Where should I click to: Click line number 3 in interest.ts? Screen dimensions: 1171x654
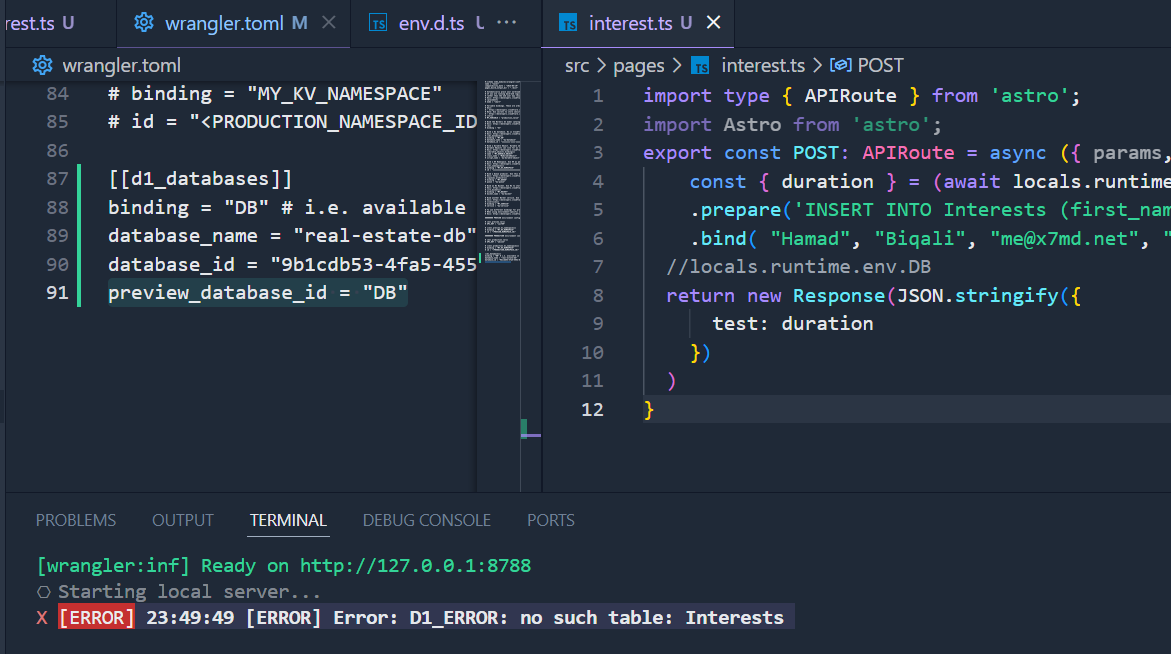click(x=597, y=153)
